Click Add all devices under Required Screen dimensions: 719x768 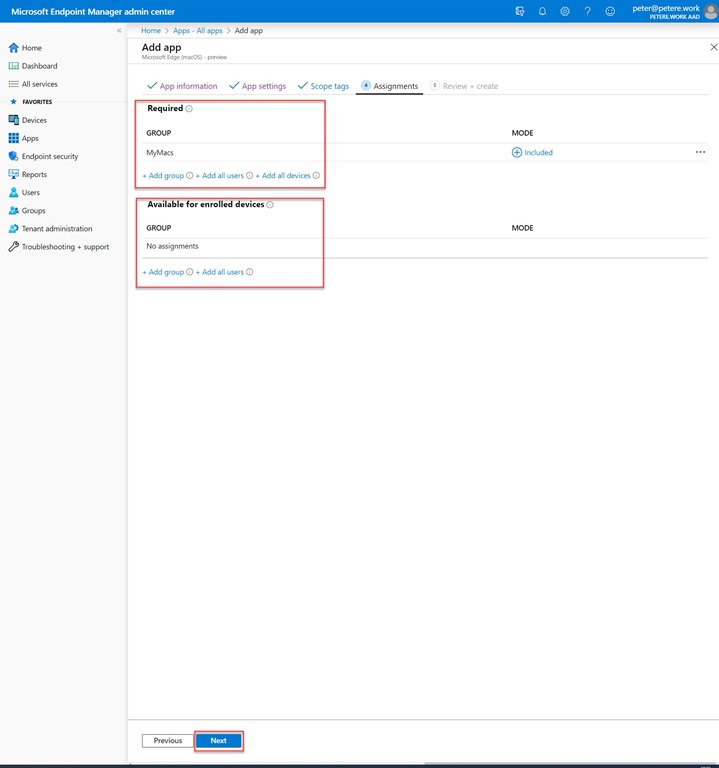[284, 176]
